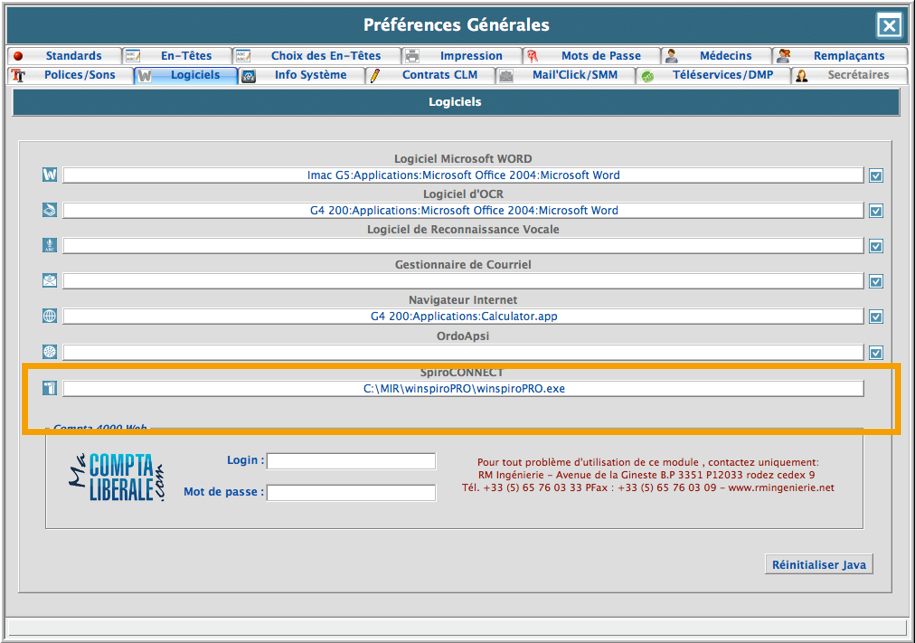Toggle checkbox for Gestionnaire de Courriel row
Viewport: 915px width, 643px height.
click(876, 282)
